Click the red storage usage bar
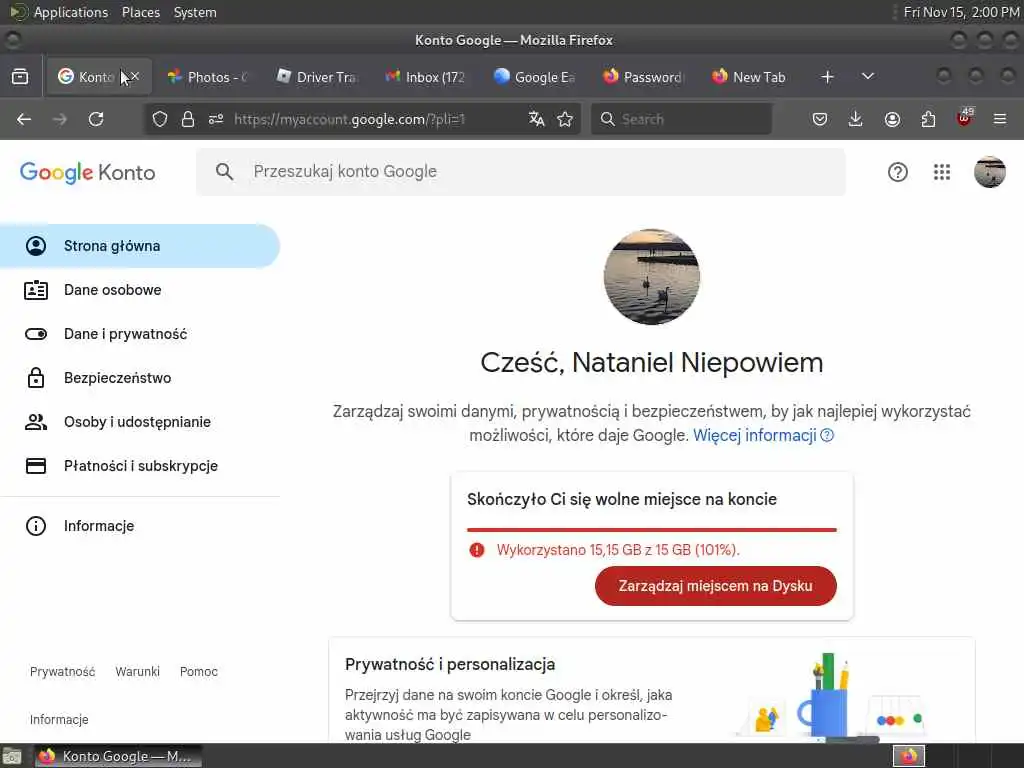Screen dimensions: 1024x768 651,530
